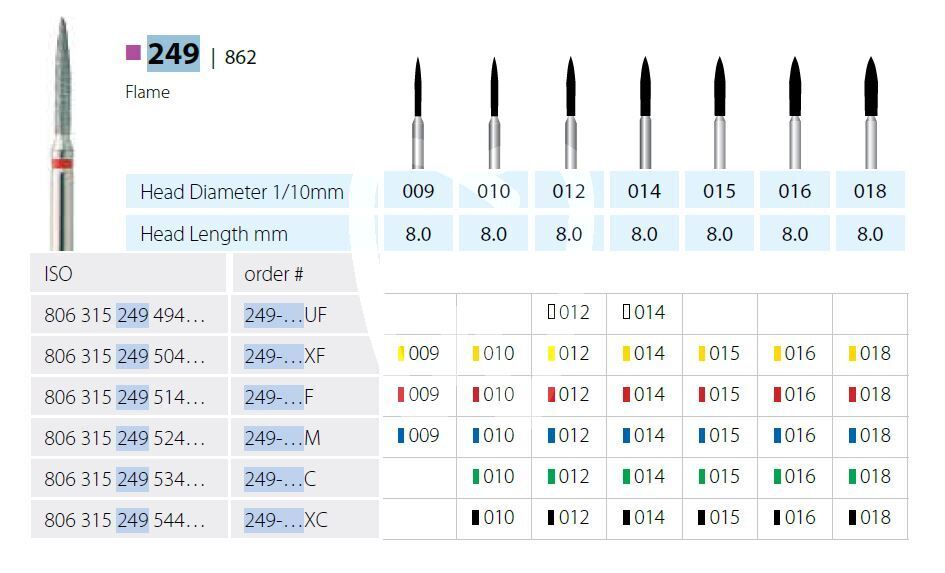Select the white 014 box in the UF row

(x=627, y=312)
